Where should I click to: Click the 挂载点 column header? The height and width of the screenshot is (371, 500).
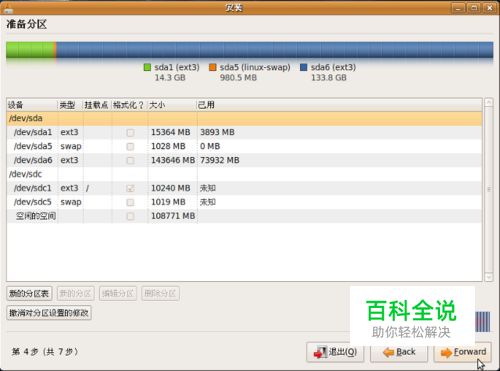click(x=97, y=105)
